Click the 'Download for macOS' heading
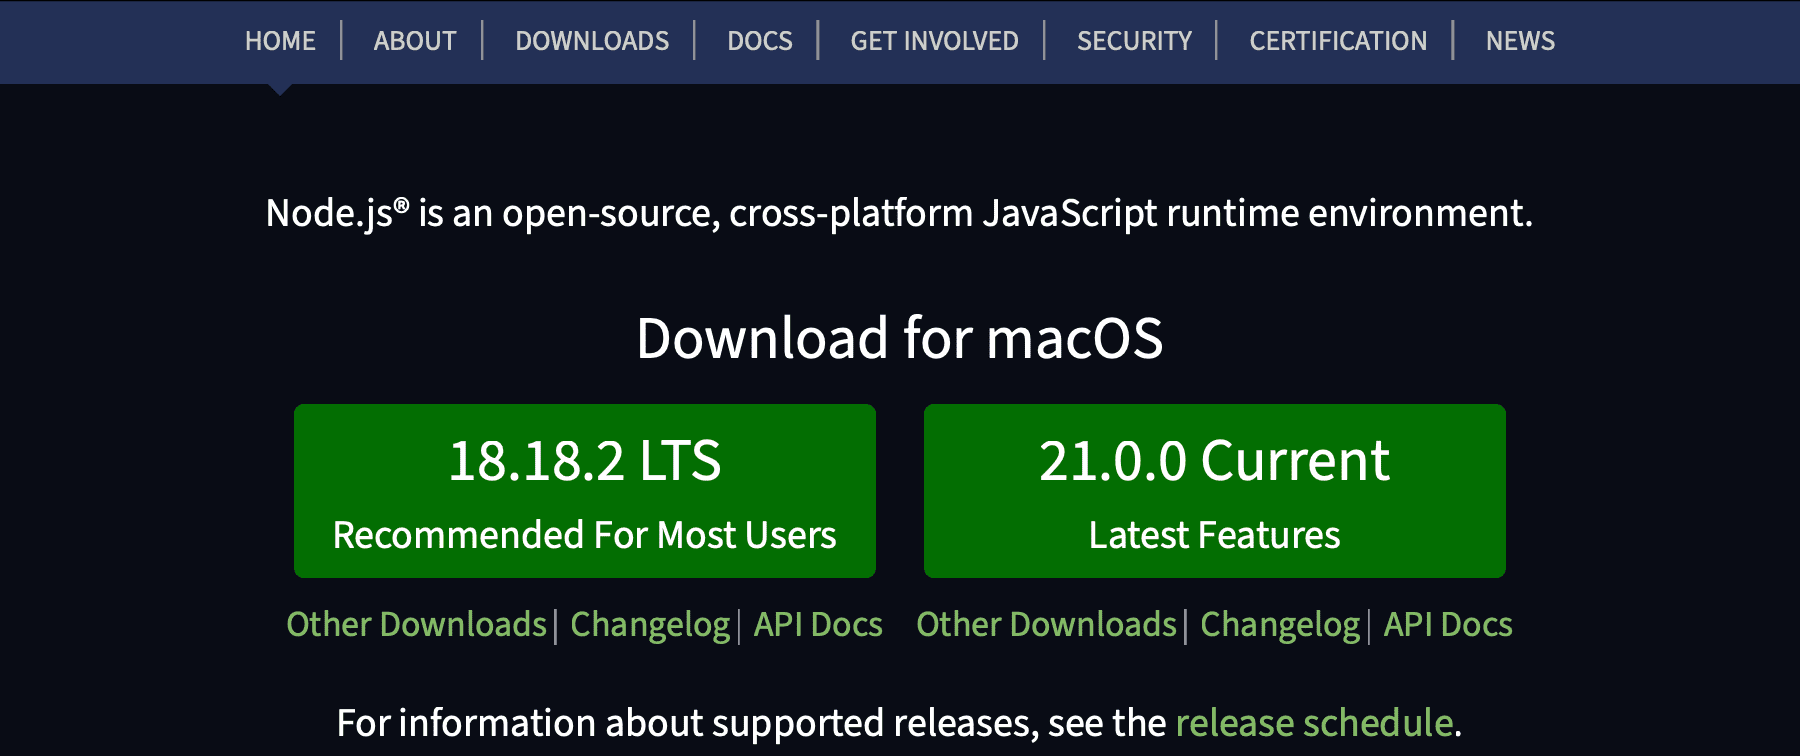The image size is (1800, 756). [x=900, y=338]
